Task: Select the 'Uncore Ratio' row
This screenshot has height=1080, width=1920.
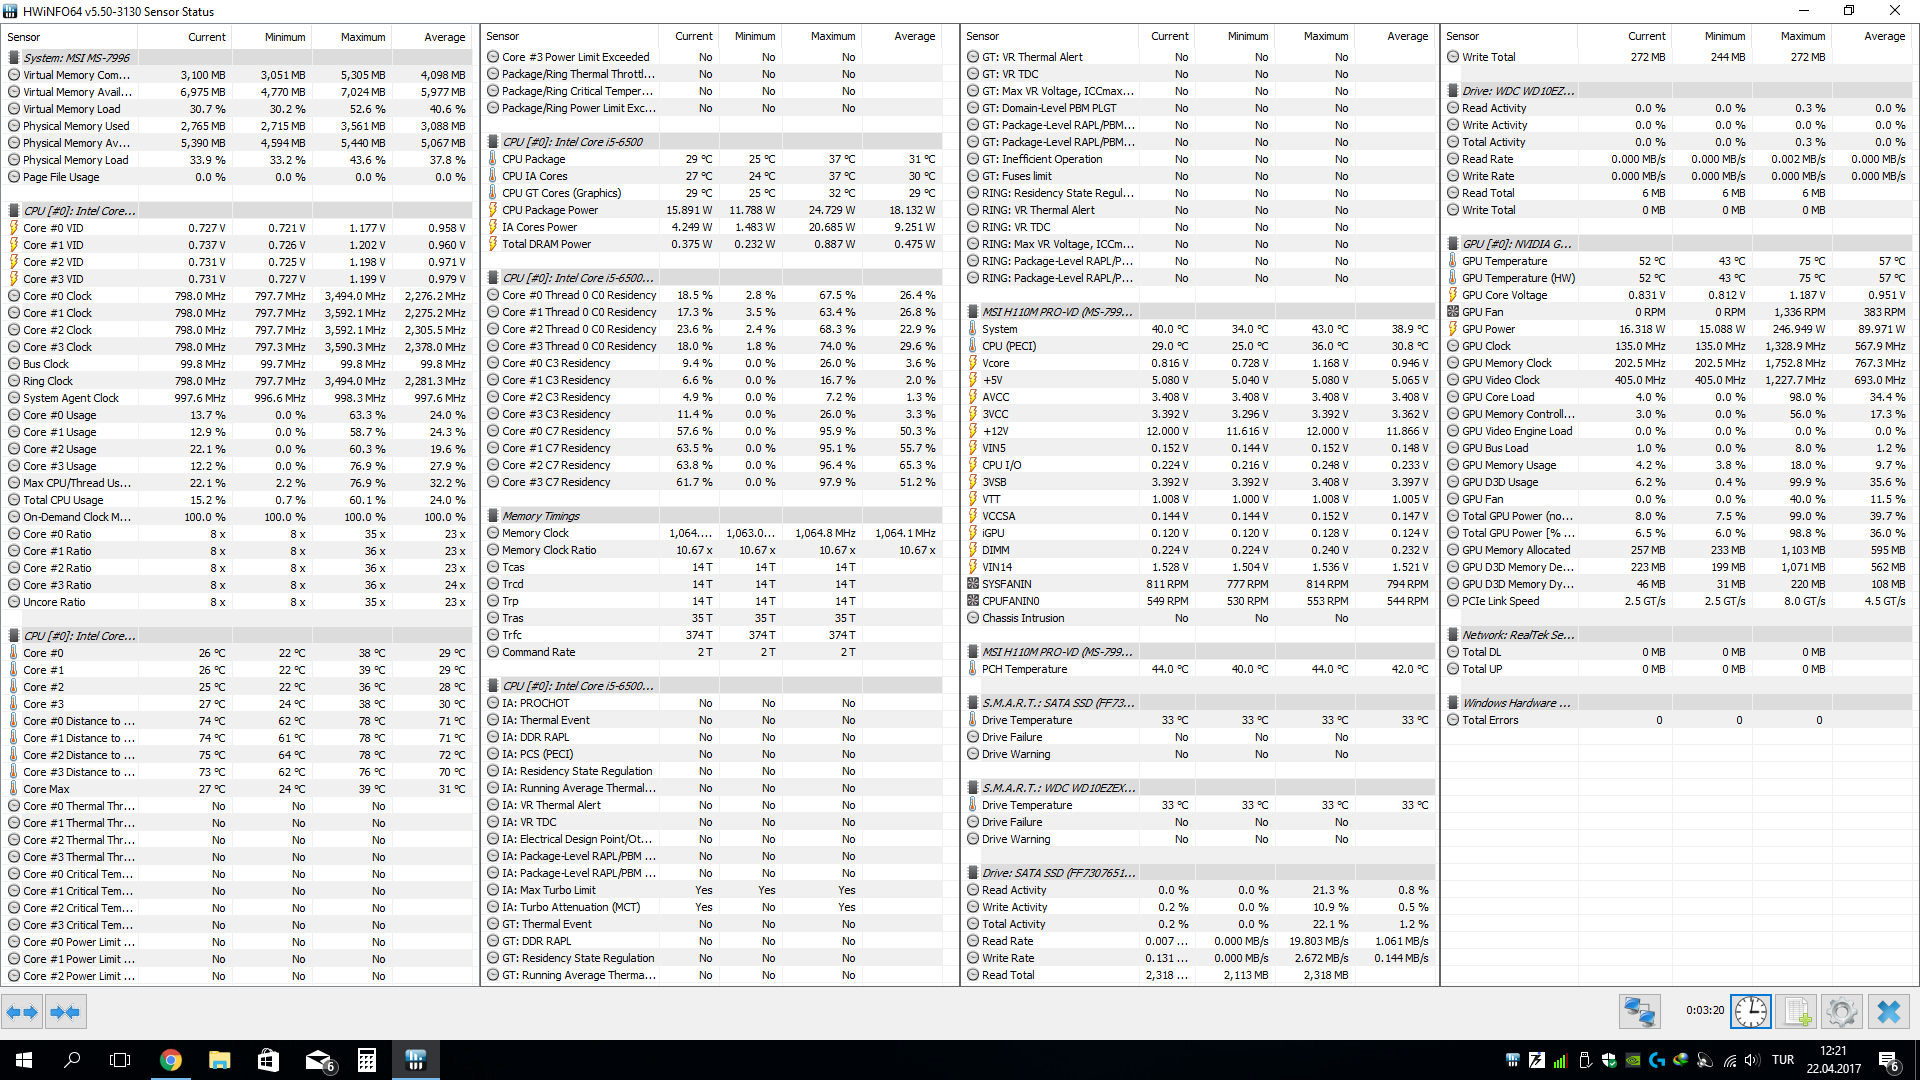Action: coord(237,602)
